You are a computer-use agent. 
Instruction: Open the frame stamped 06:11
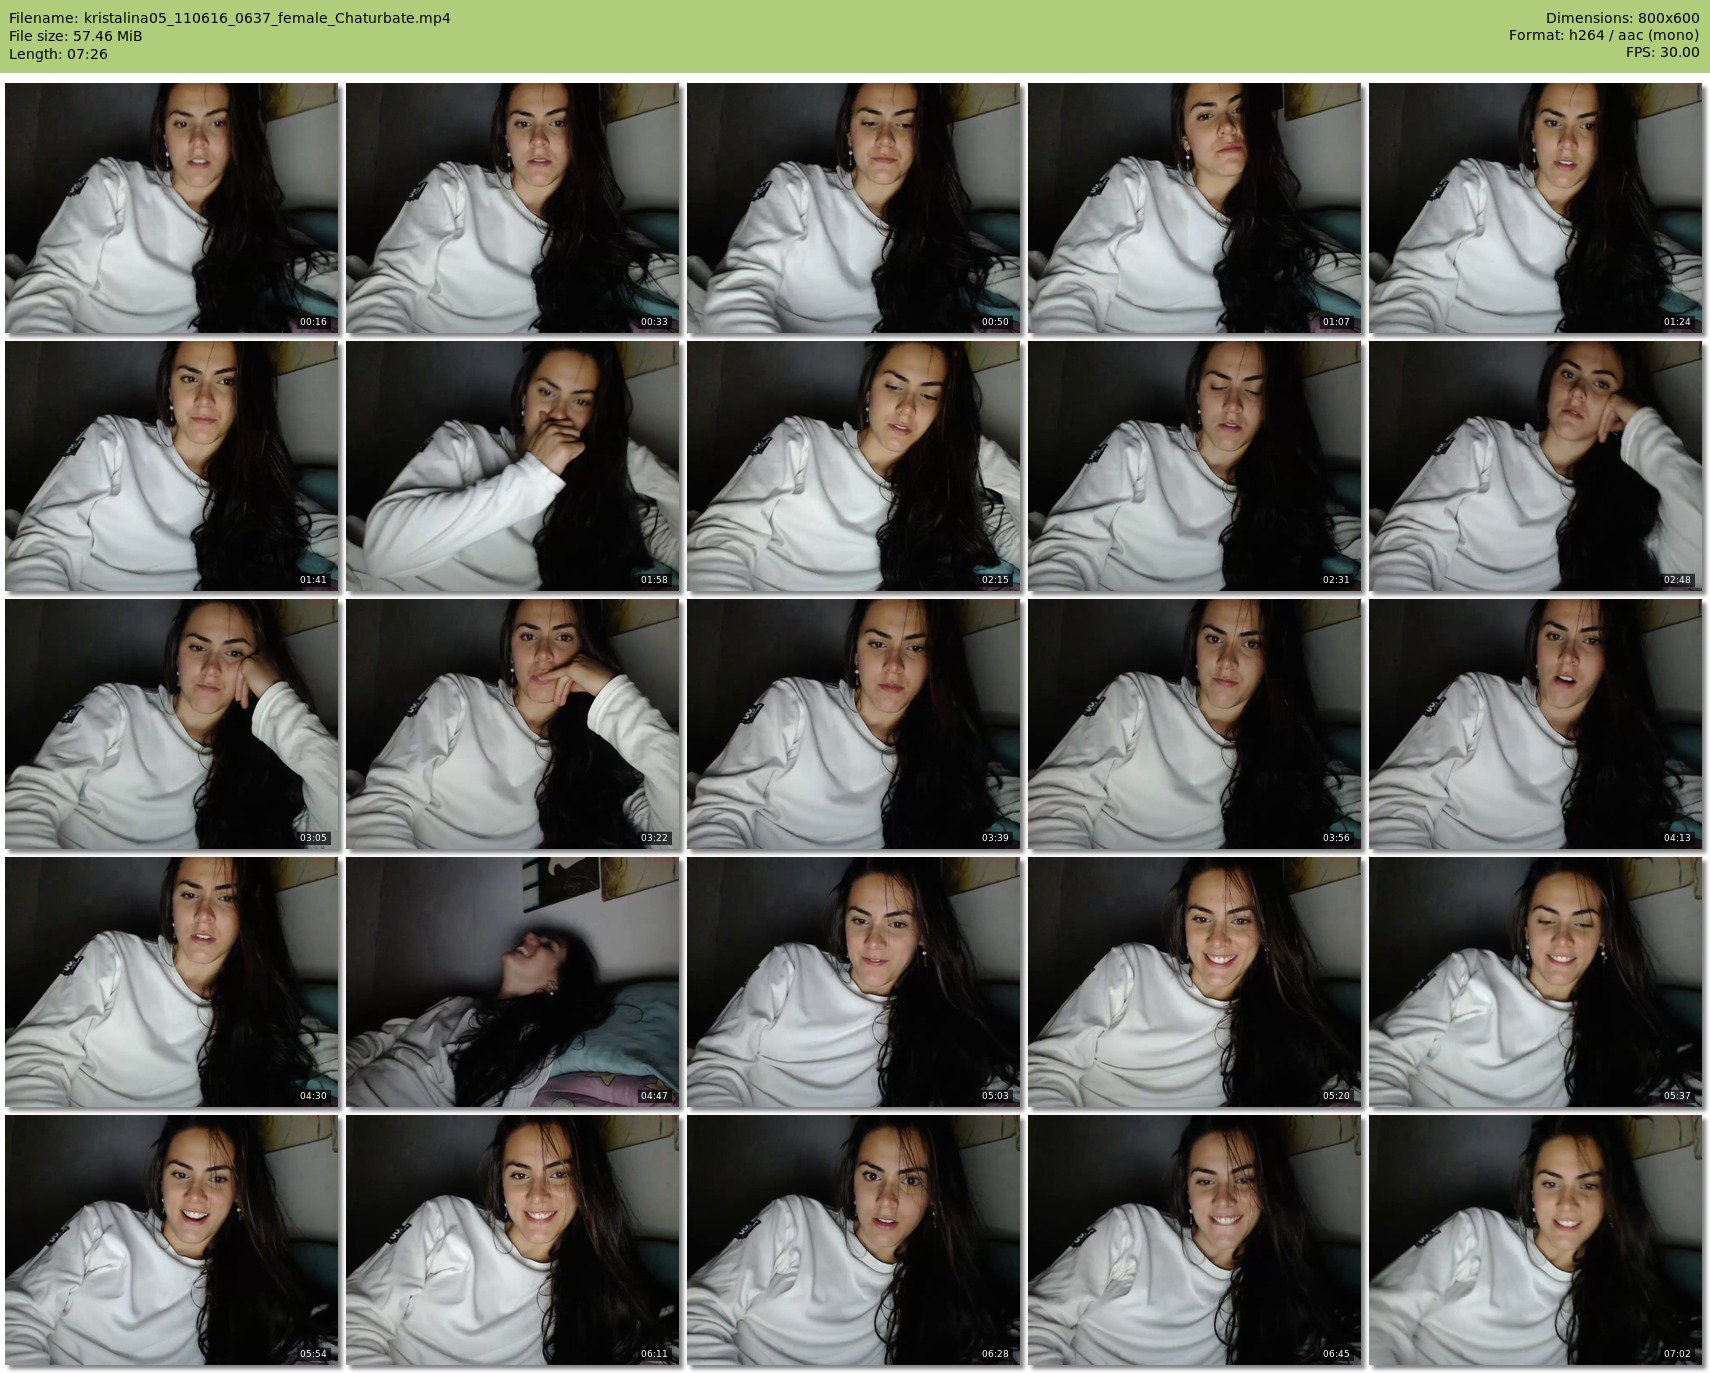(513, 1239)
